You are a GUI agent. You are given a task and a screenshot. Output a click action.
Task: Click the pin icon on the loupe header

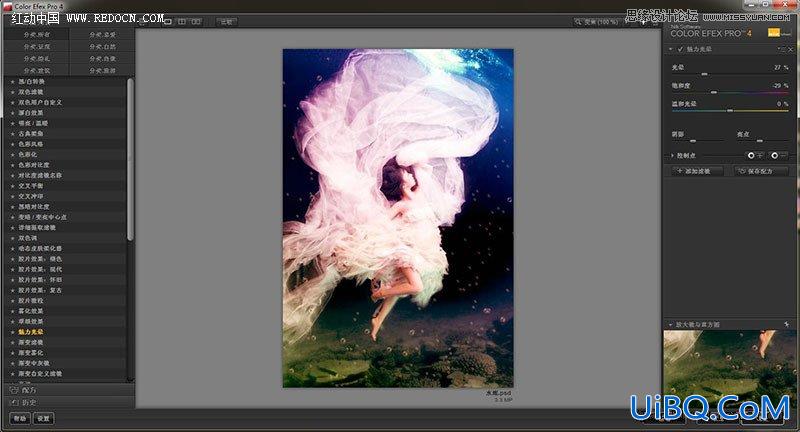[x=787, y=324]
